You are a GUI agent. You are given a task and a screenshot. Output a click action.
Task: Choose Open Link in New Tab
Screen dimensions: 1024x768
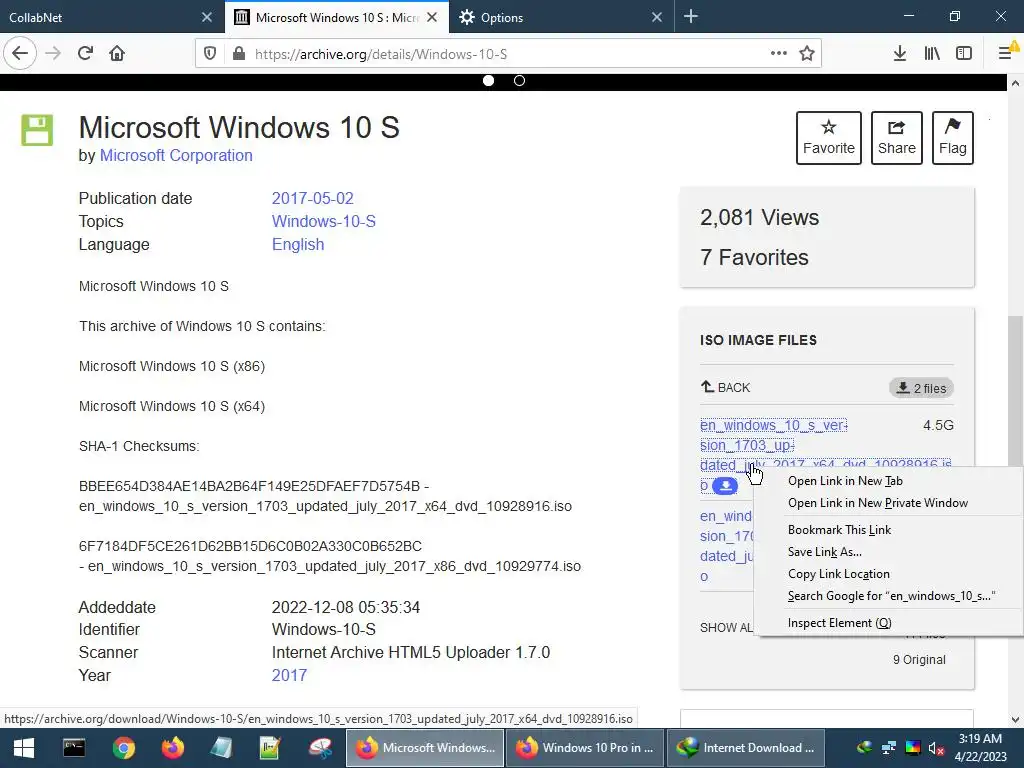(x=845, y=481)
